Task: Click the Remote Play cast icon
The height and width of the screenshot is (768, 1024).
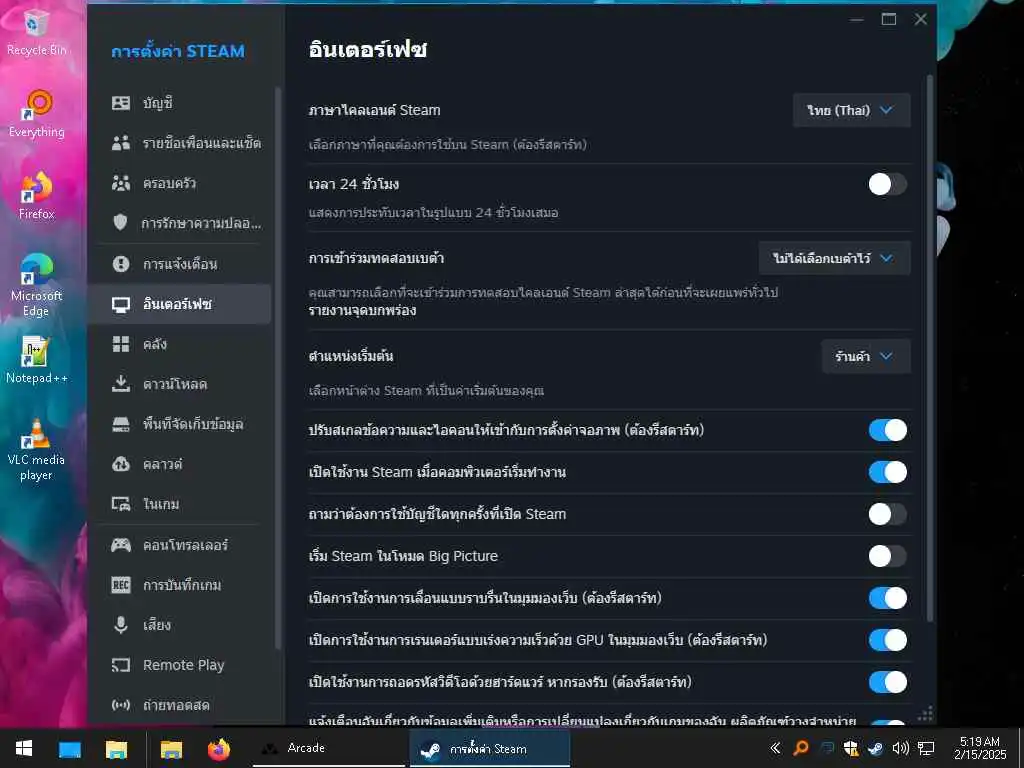Action: (121, 665)
